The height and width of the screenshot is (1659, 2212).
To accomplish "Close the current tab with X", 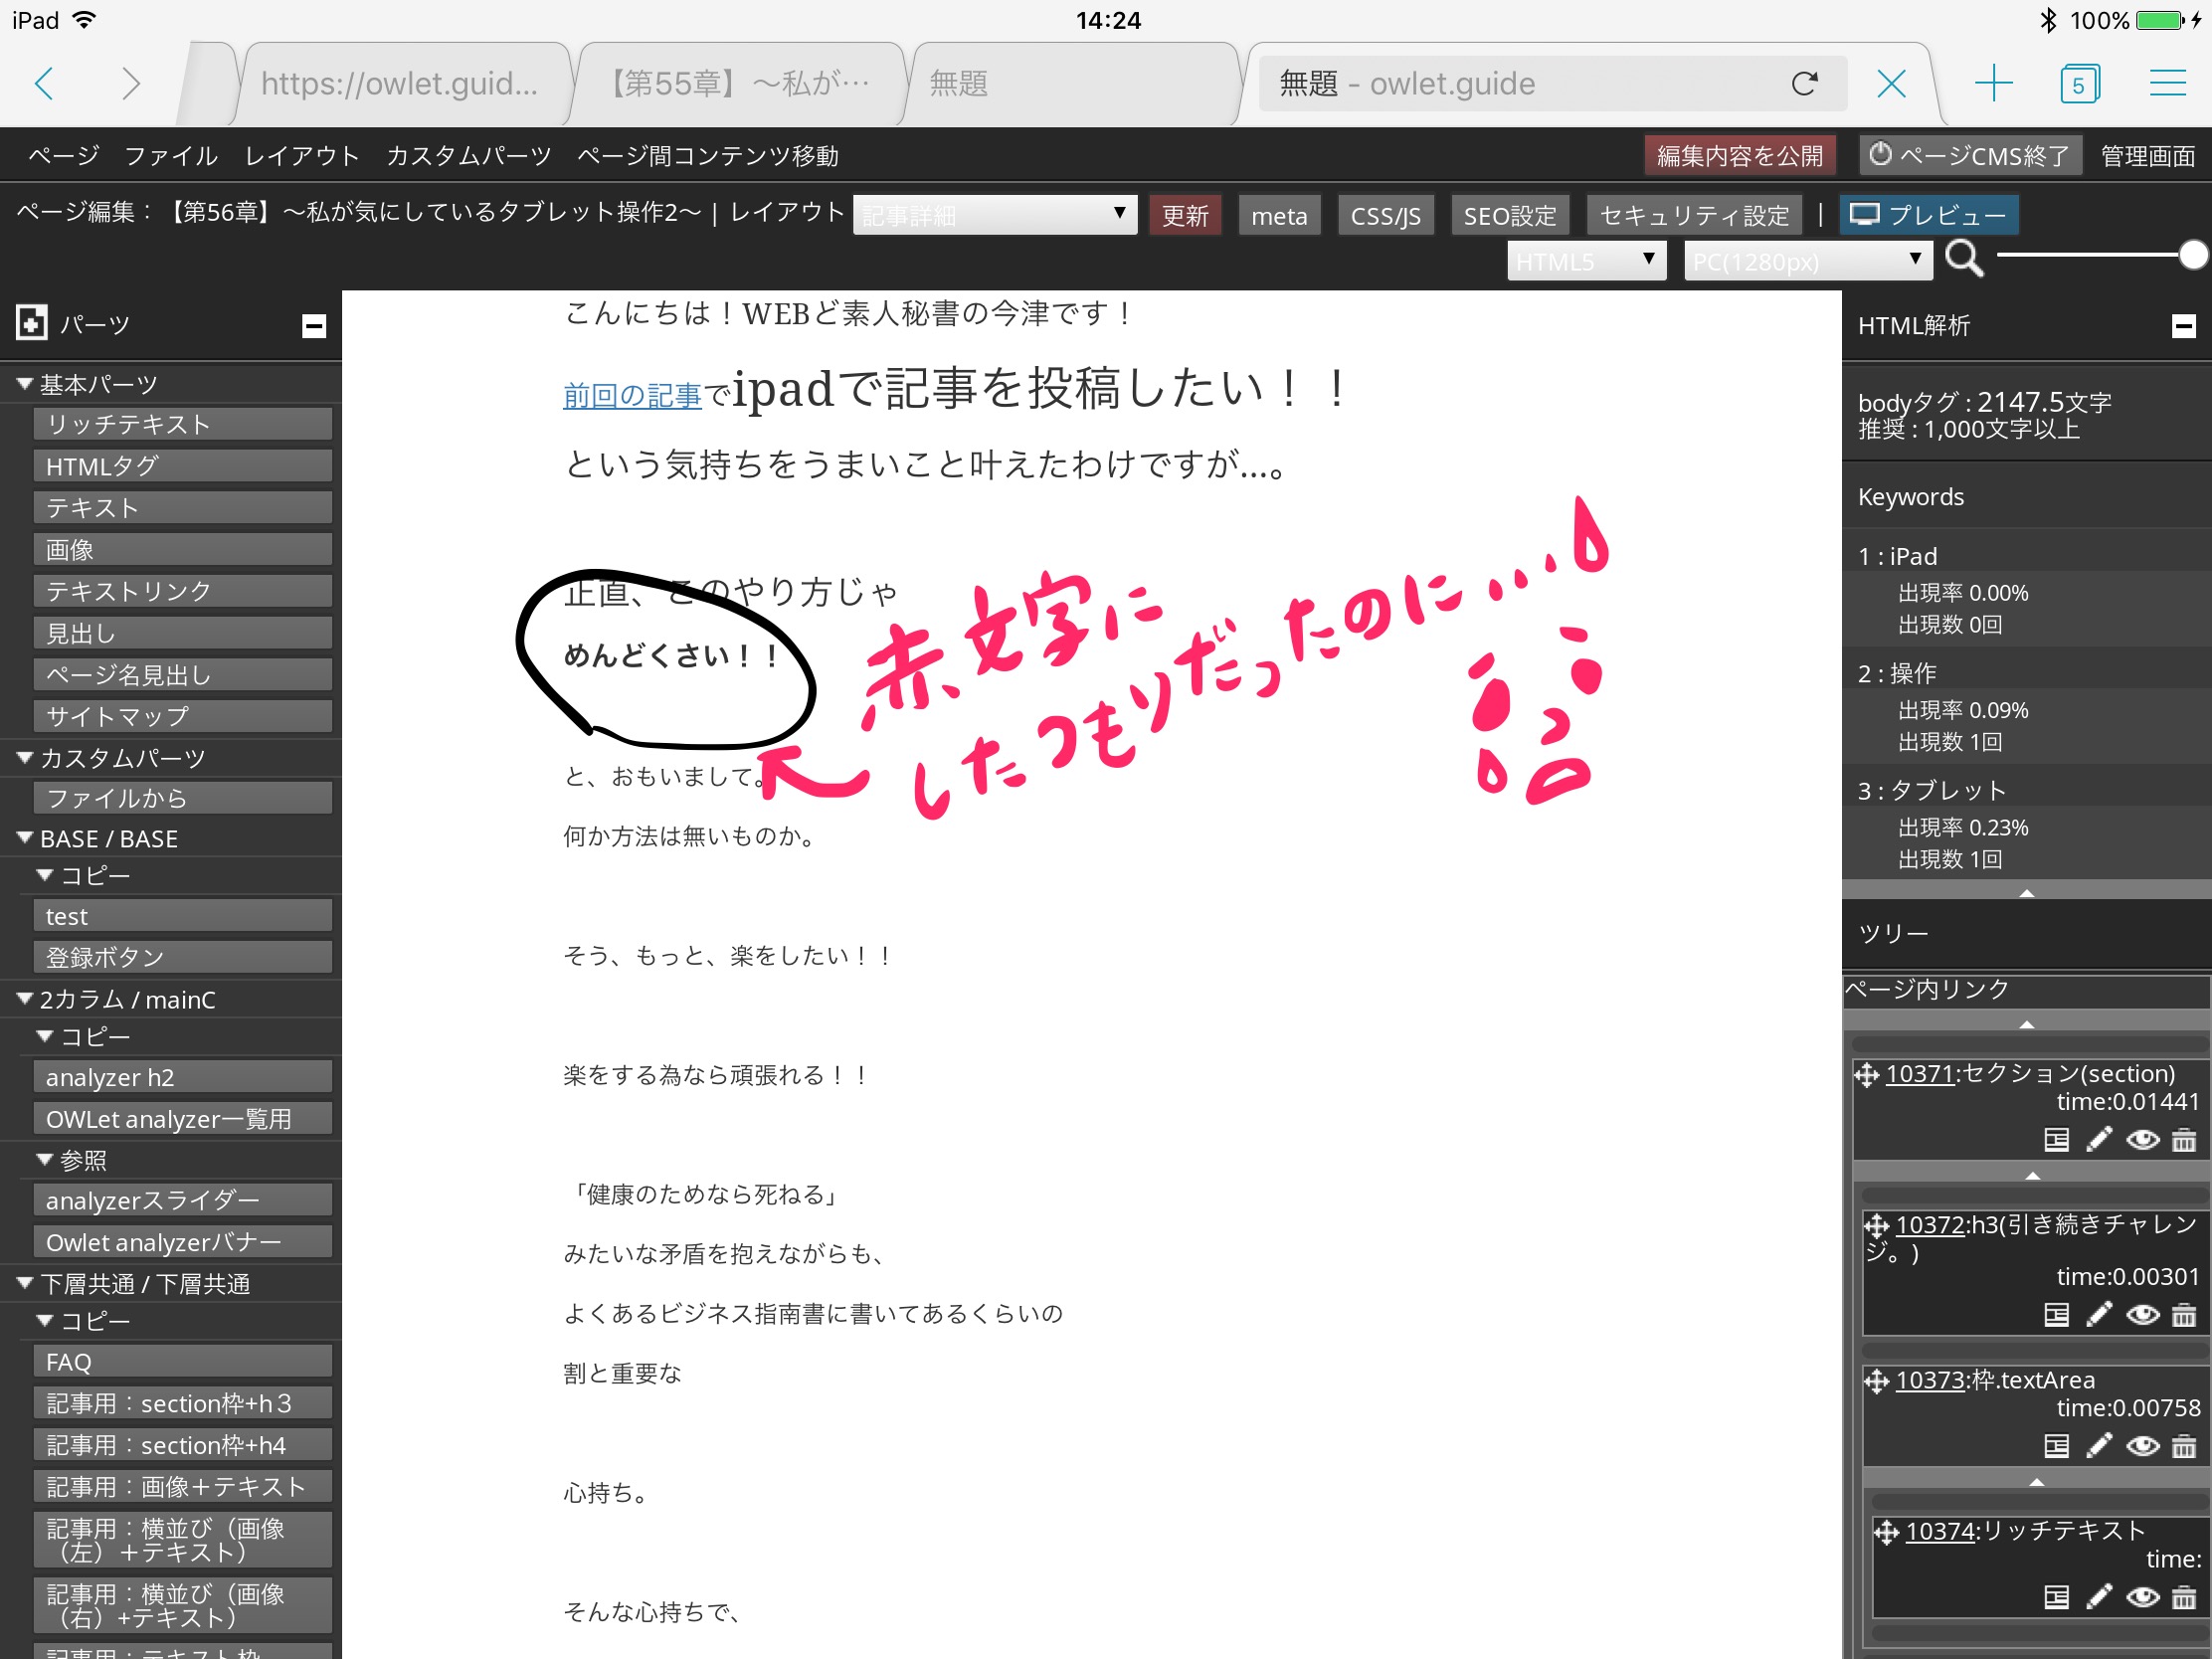I will click(x=1891, y=83).
